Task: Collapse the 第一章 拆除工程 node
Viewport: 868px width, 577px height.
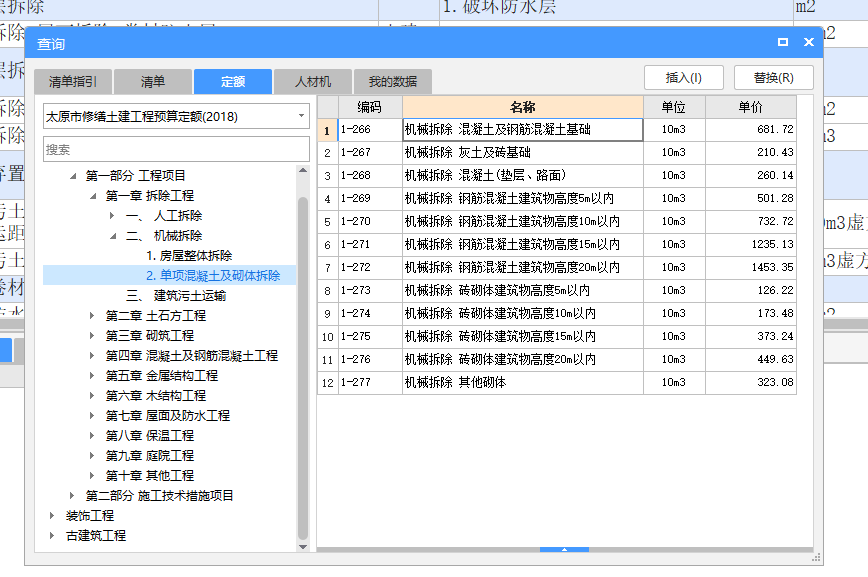Action: pos(93,196)
